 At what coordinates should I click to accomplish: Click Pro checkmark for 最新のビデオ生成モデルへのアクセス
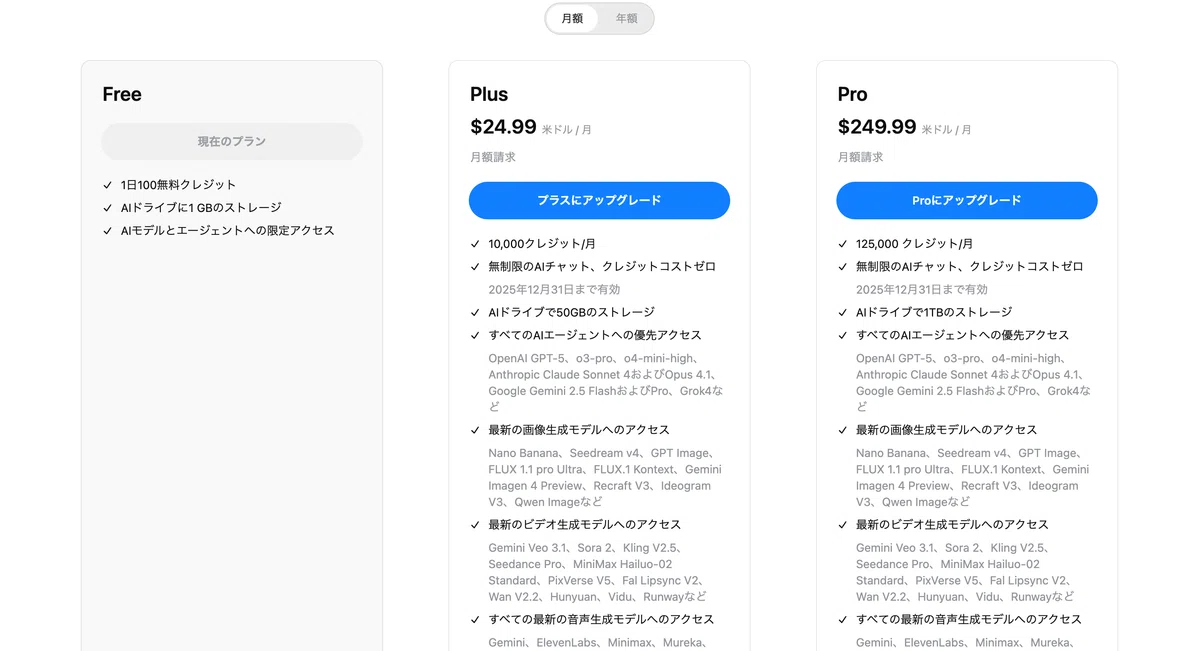click(843, 525)
